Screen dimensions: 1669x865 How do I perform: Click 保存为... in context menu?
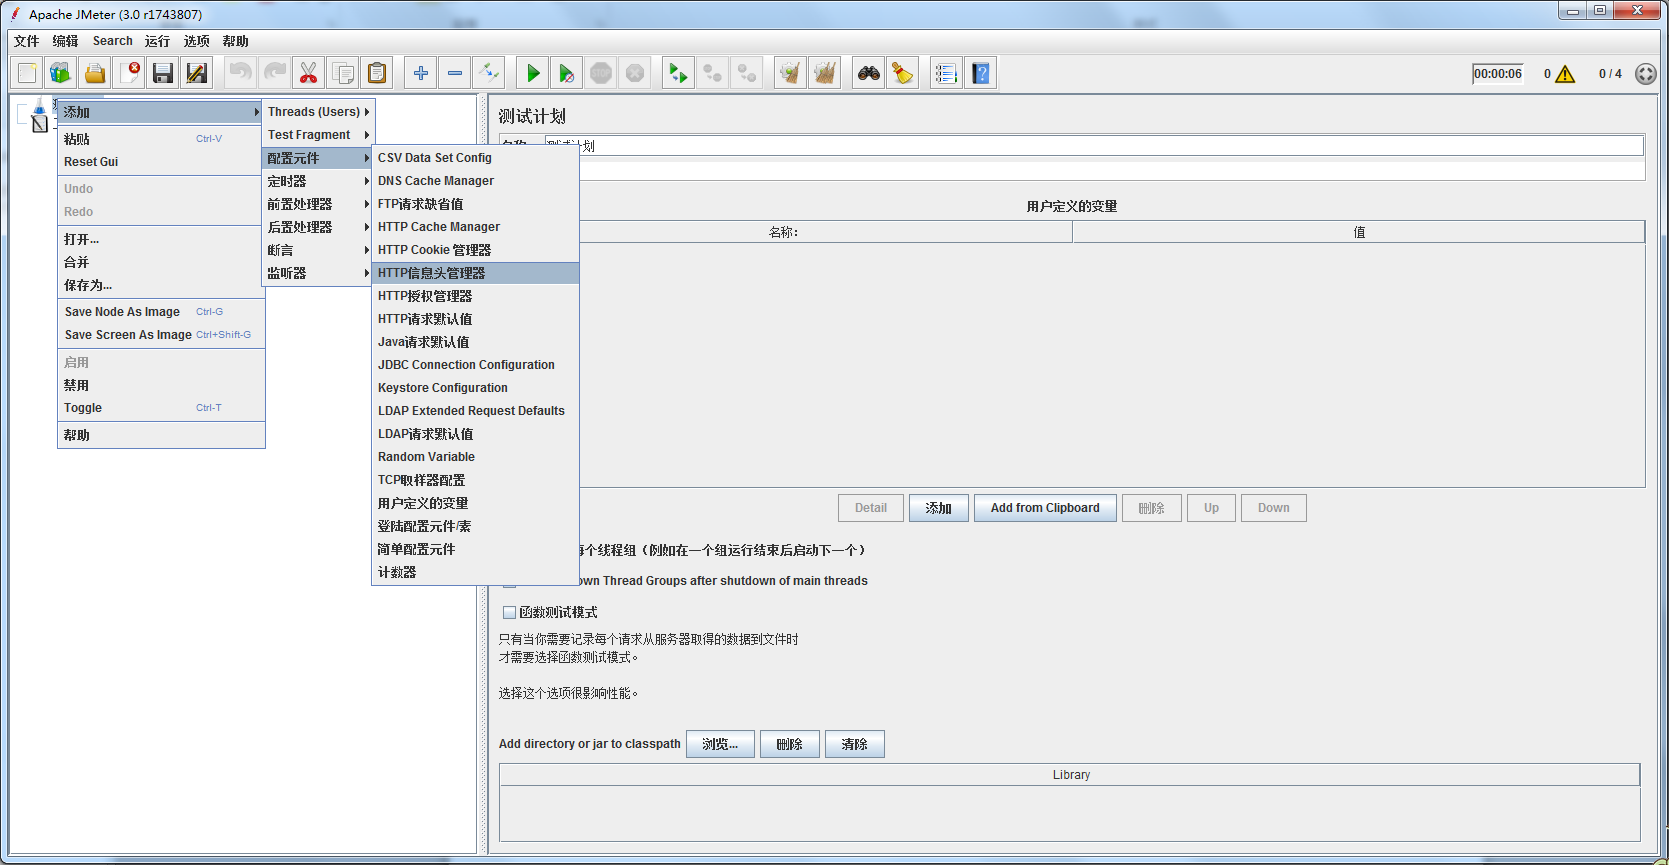[x=161, y=285]
